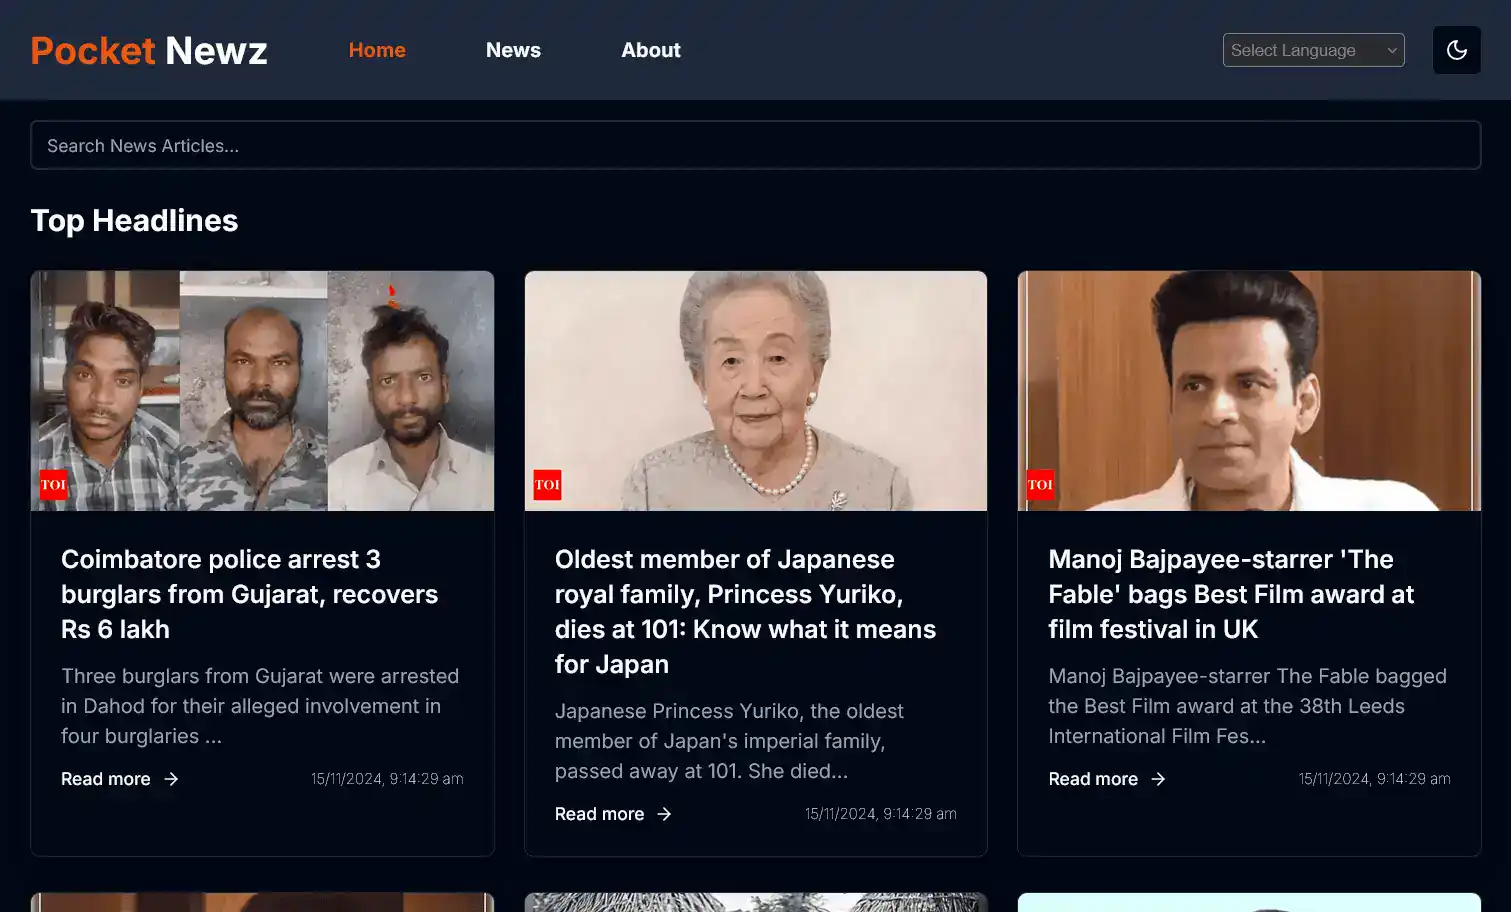The width and height of the screenshot is (1511, 912).
Task: Open the Princess Yuriko photo thumbnail
Action: 755,391
